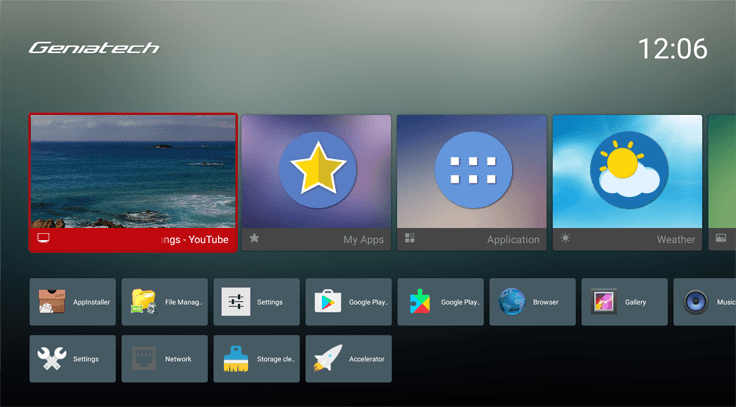Launch the File Manager folder icon

click(143, 302)
